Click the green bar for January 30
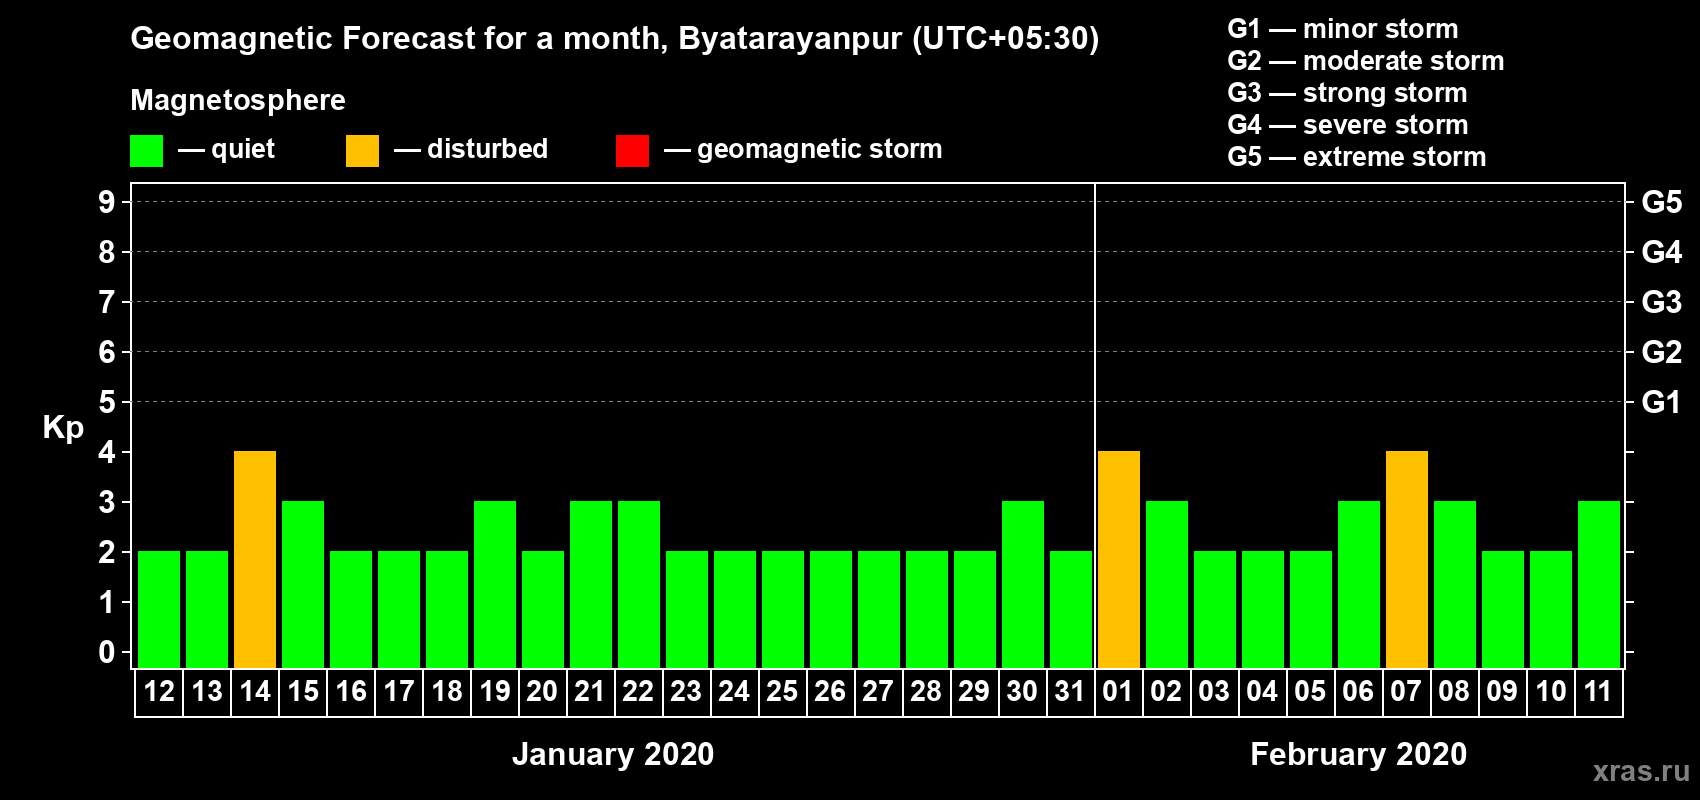1700x800 pixels. coord(1023,584)
